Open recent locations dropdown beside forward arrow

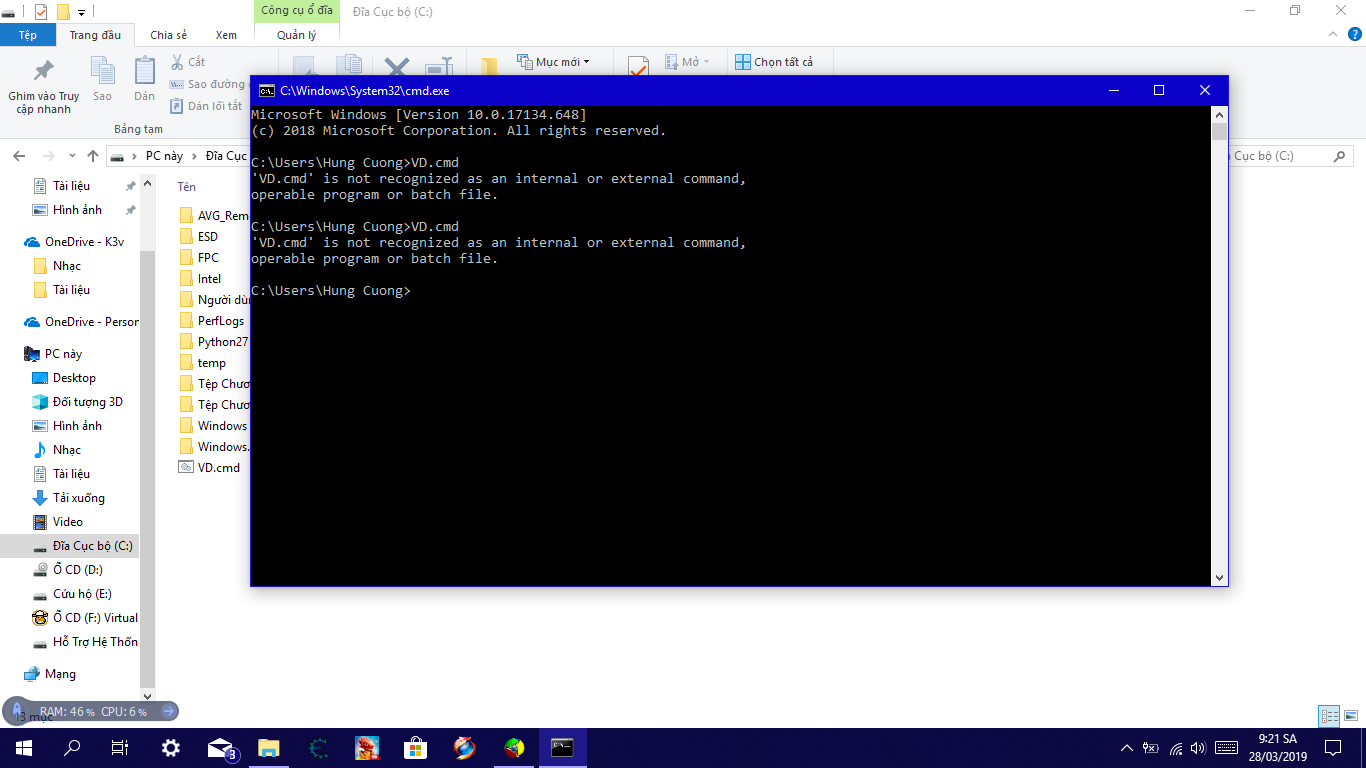pyautogui.click(x=71, y=156)
